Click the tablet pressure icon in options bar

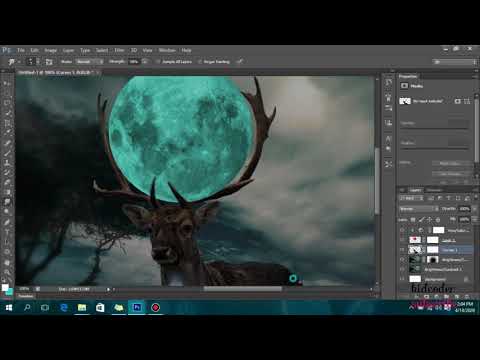coord(239,61)
